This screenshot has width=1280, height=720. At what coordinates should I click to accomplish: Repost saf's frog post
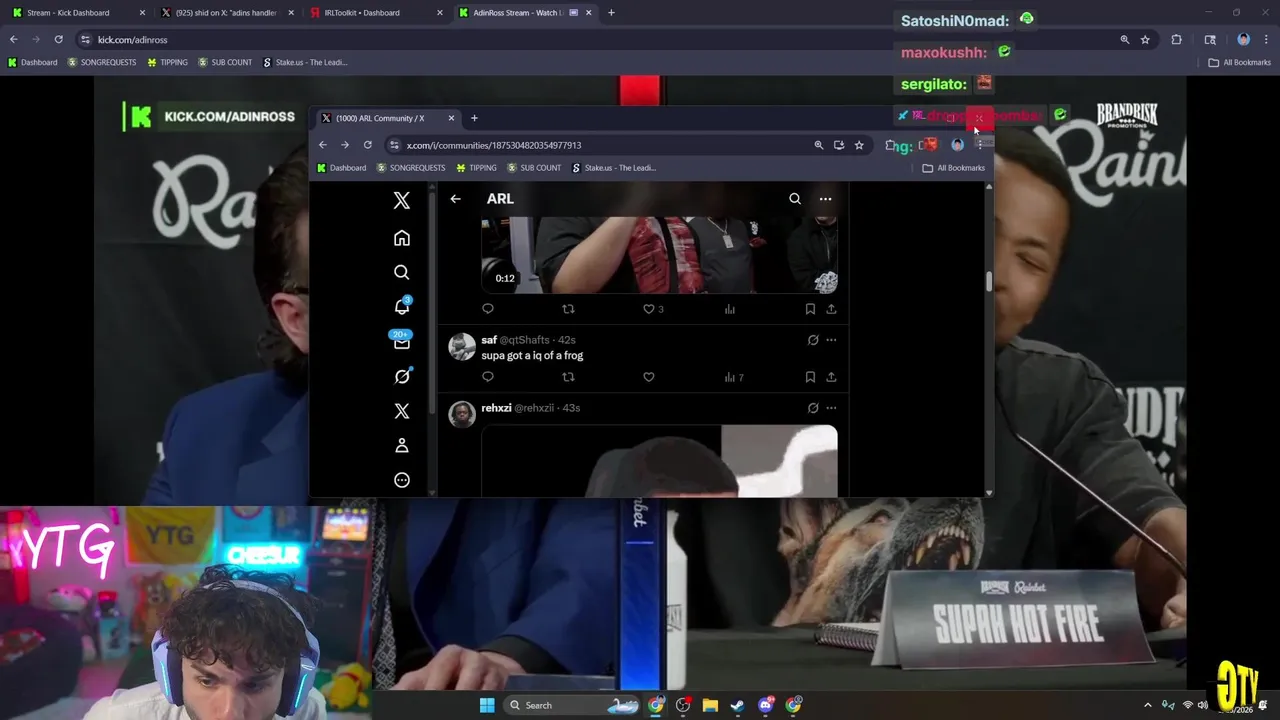(568, 377)
